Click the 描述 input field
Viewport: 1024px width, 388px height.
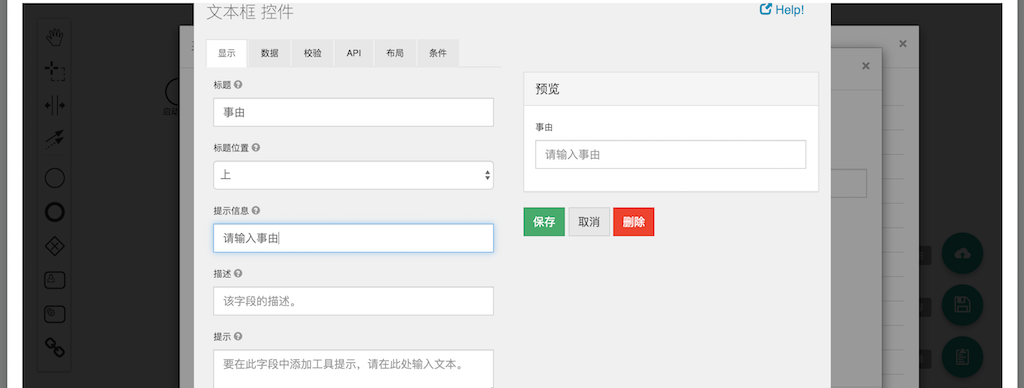[353, 301]
